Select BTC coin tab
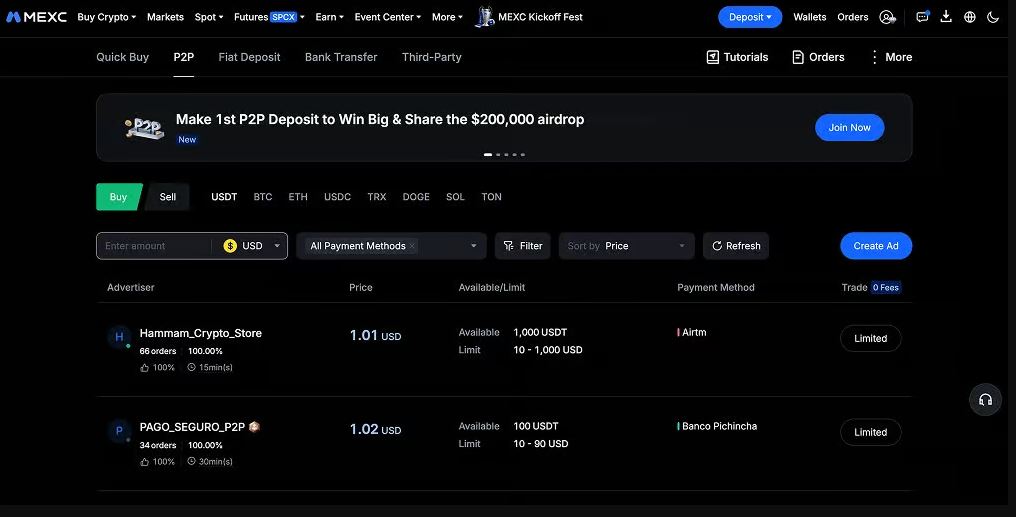The width and height of the screenshot is (1016, 517). (262, 197)
